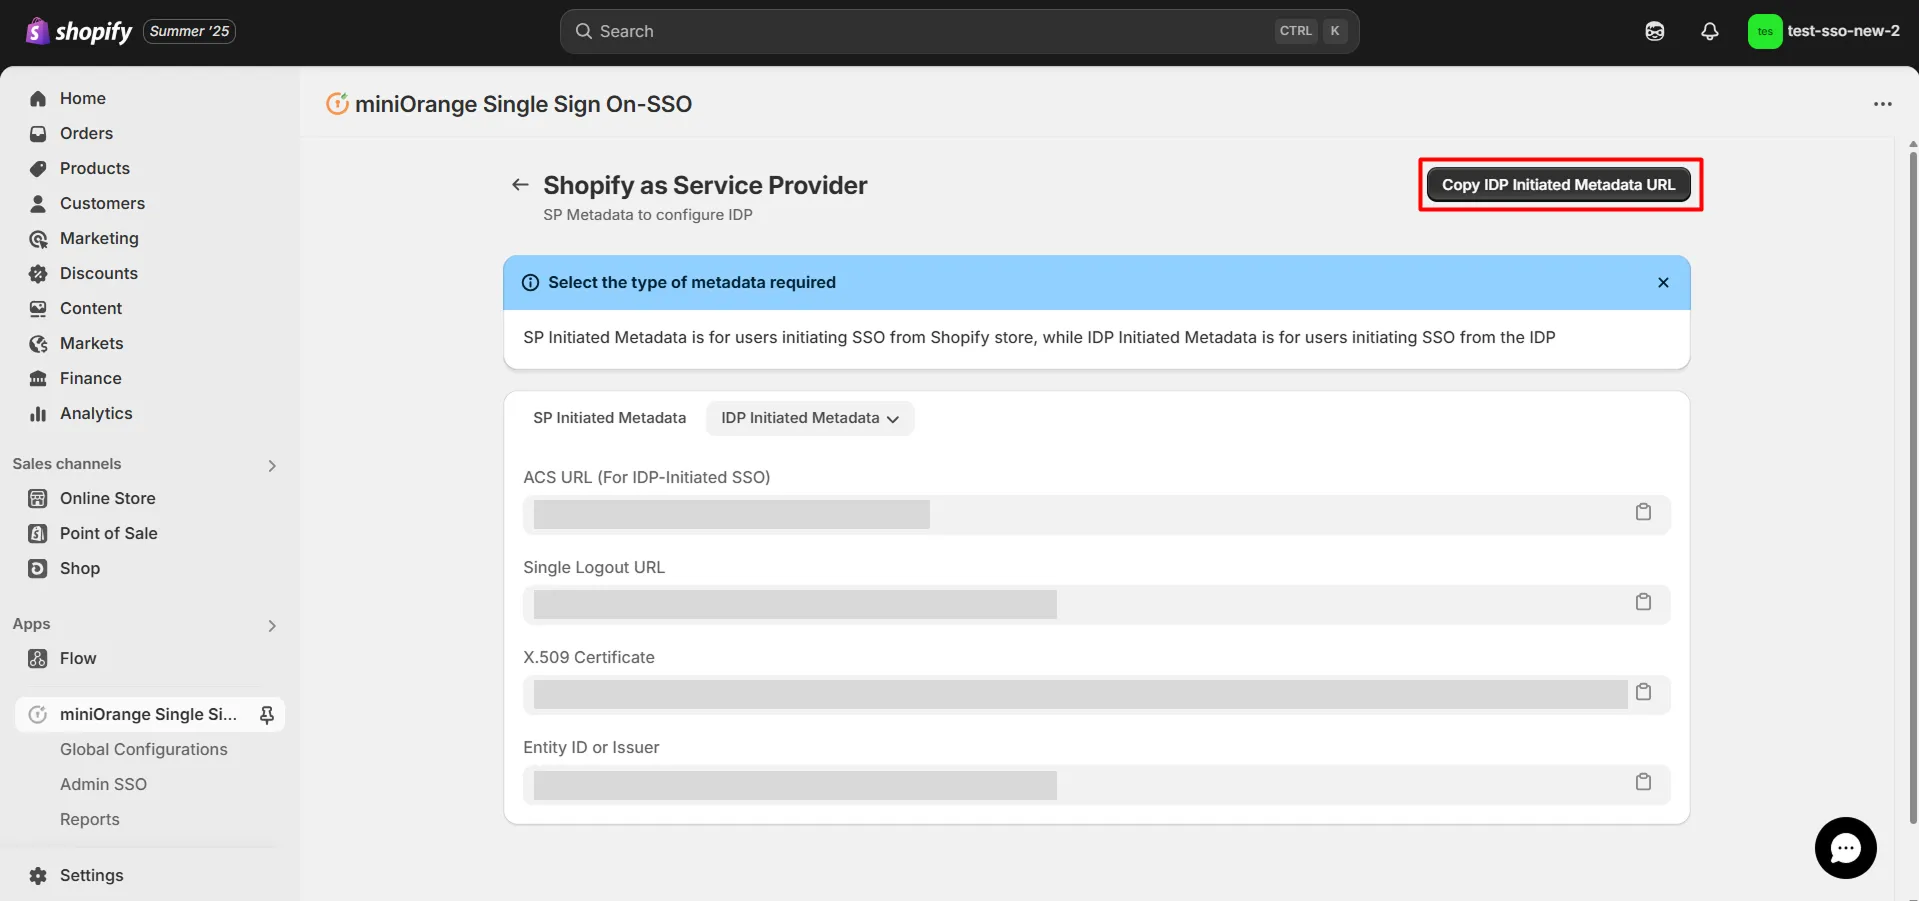Open the three-dot app options menu
Image resolution: width=1919 pixels, height=901 pixels.
[1883, 104]
